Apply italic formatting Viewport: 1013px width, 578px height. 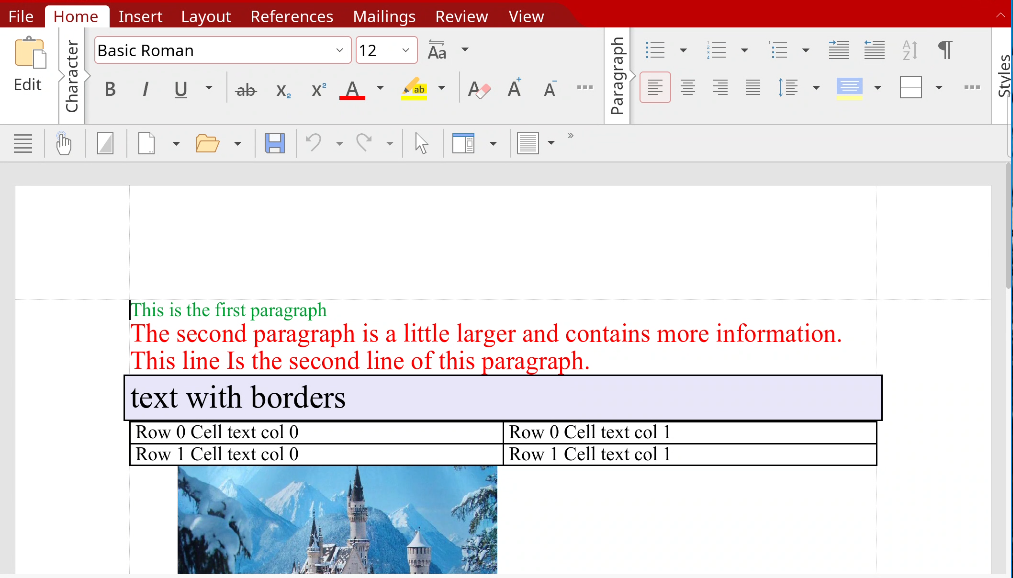click(x=145, y=89)
